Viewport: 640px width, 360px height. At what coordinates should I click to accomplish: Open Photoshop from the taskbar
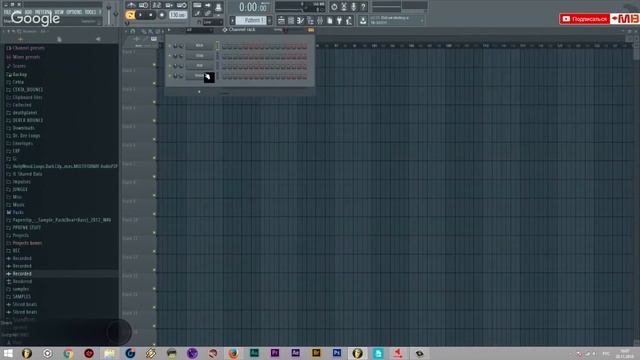coord(337,353)
